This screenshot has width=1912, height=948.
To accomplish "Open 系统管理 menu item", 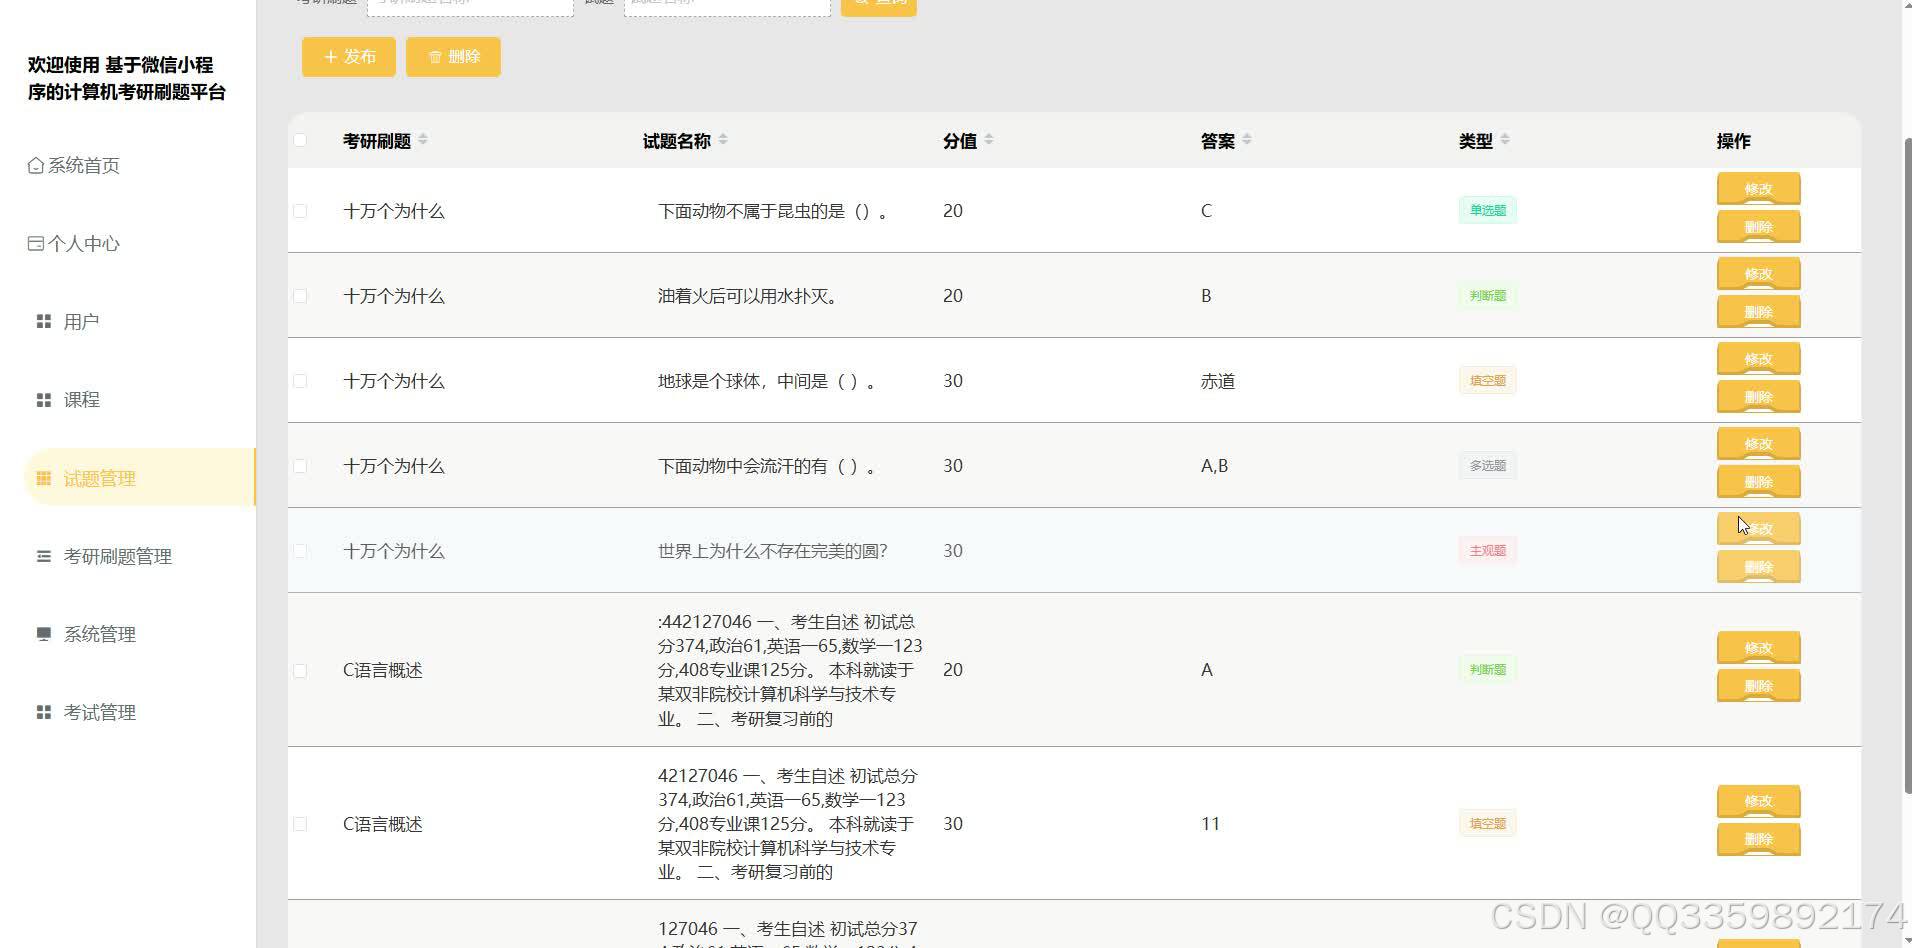I will (100, 634).
